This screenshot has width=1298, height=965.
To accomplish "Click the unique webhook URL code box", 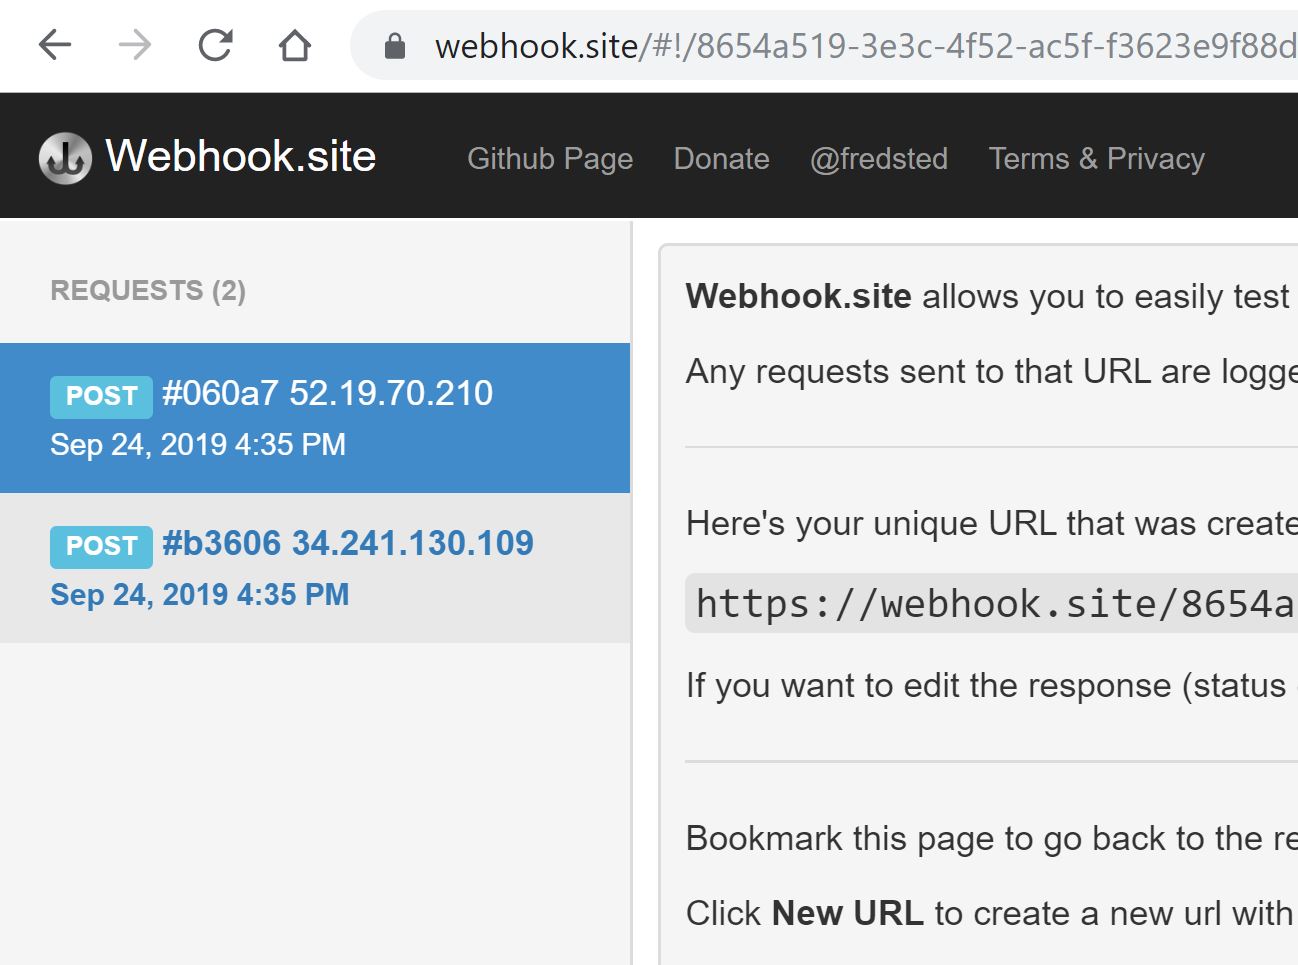I will pos(990,603).
